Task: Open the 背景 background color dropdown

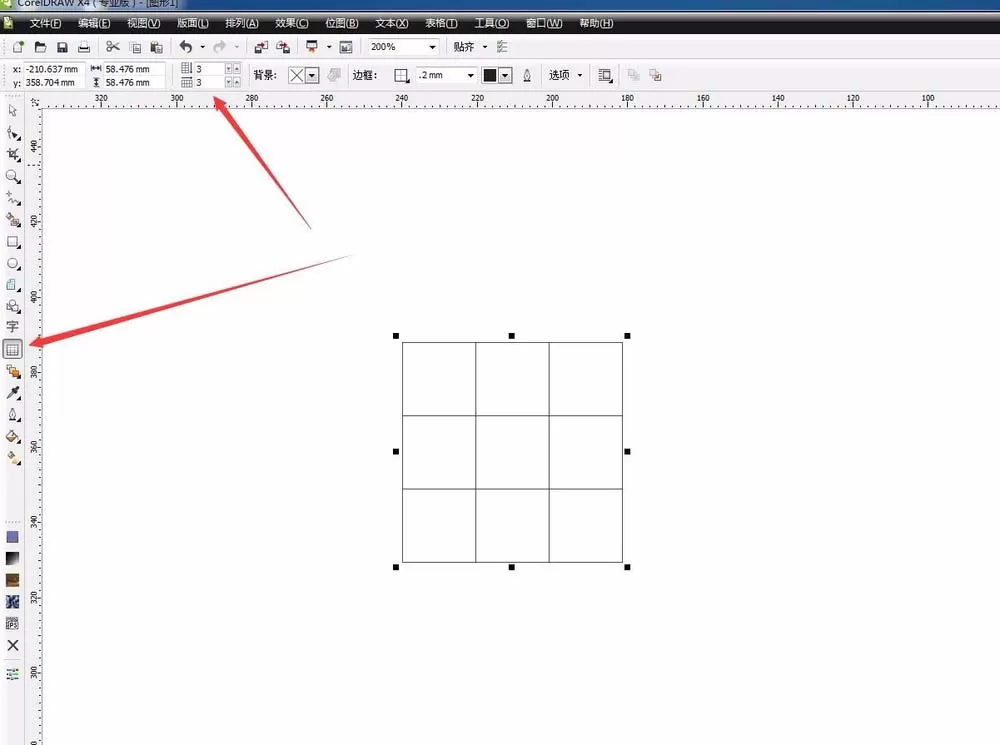Action: pos(311,75)
